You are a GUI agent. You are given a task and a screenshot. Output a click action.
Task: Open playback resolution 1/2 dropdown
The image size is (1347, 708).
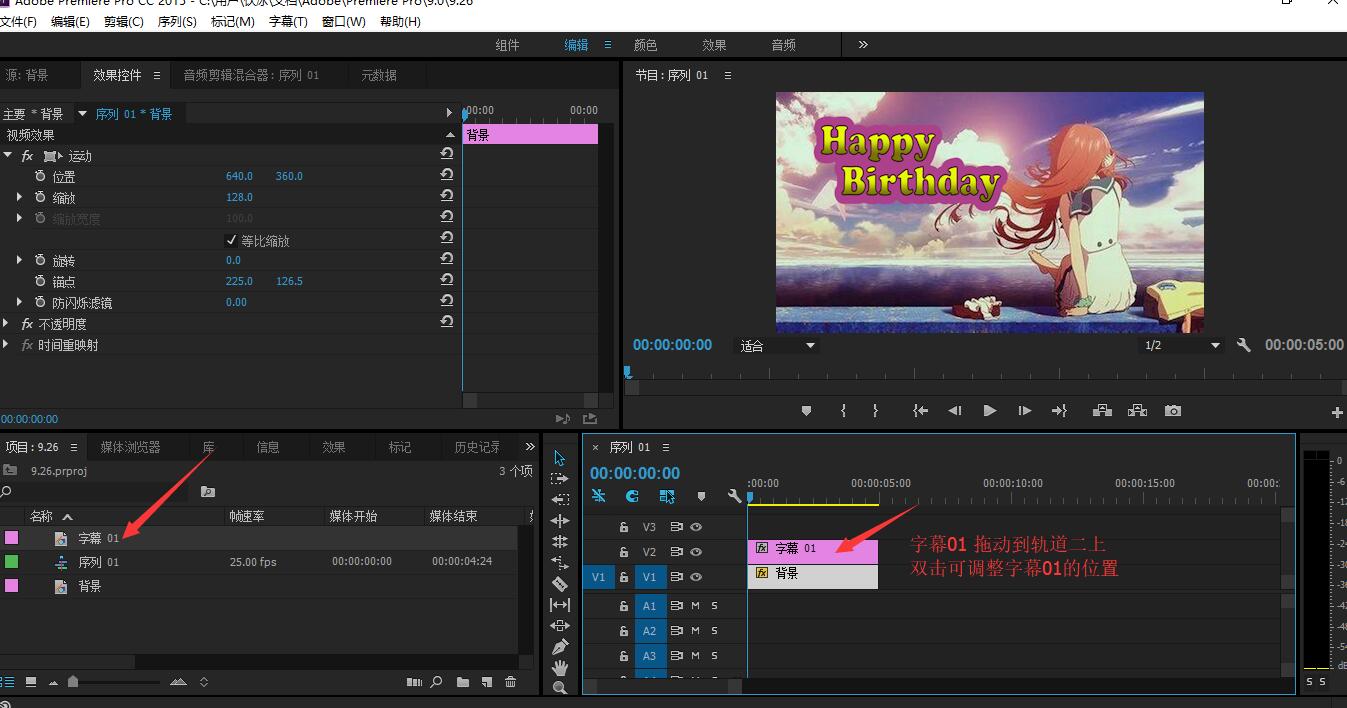(1183, 345)
